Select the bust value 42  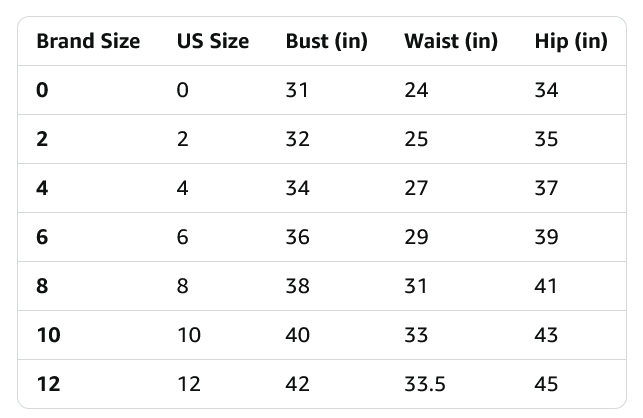point(298,384)
